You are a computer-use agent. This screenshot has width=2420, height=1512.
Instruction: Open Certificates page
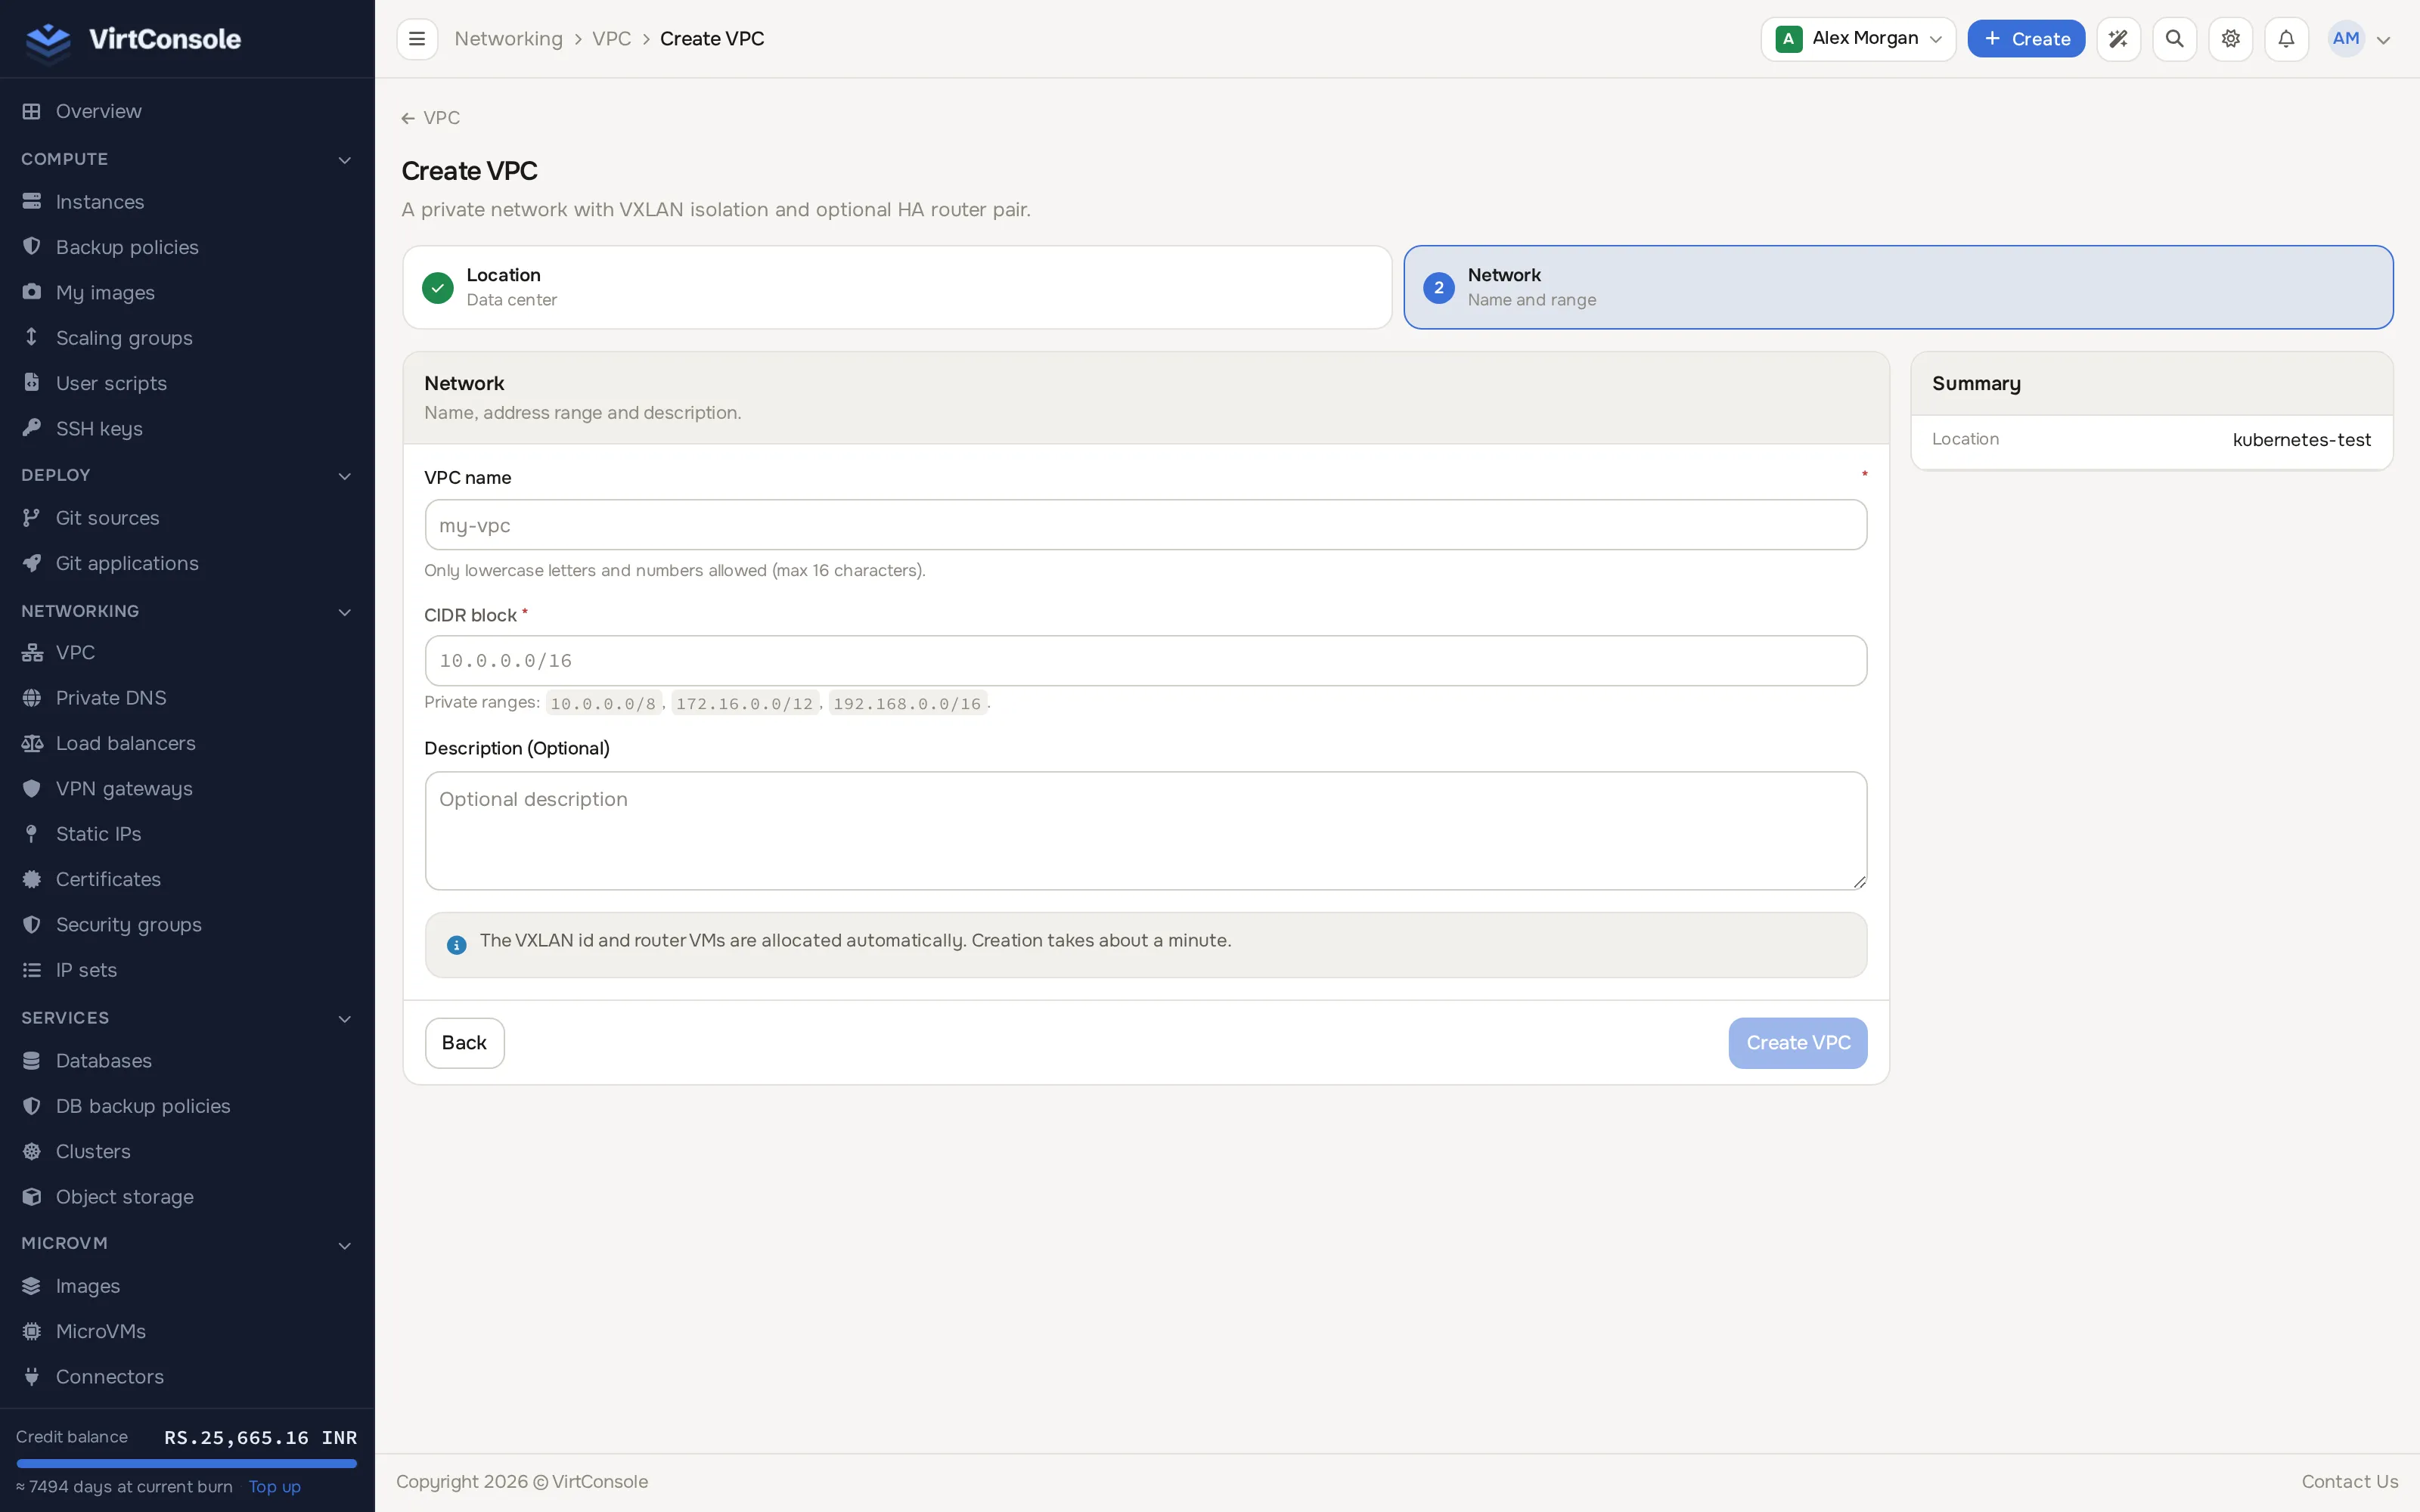pyautogui.click(x=187, y=879)
